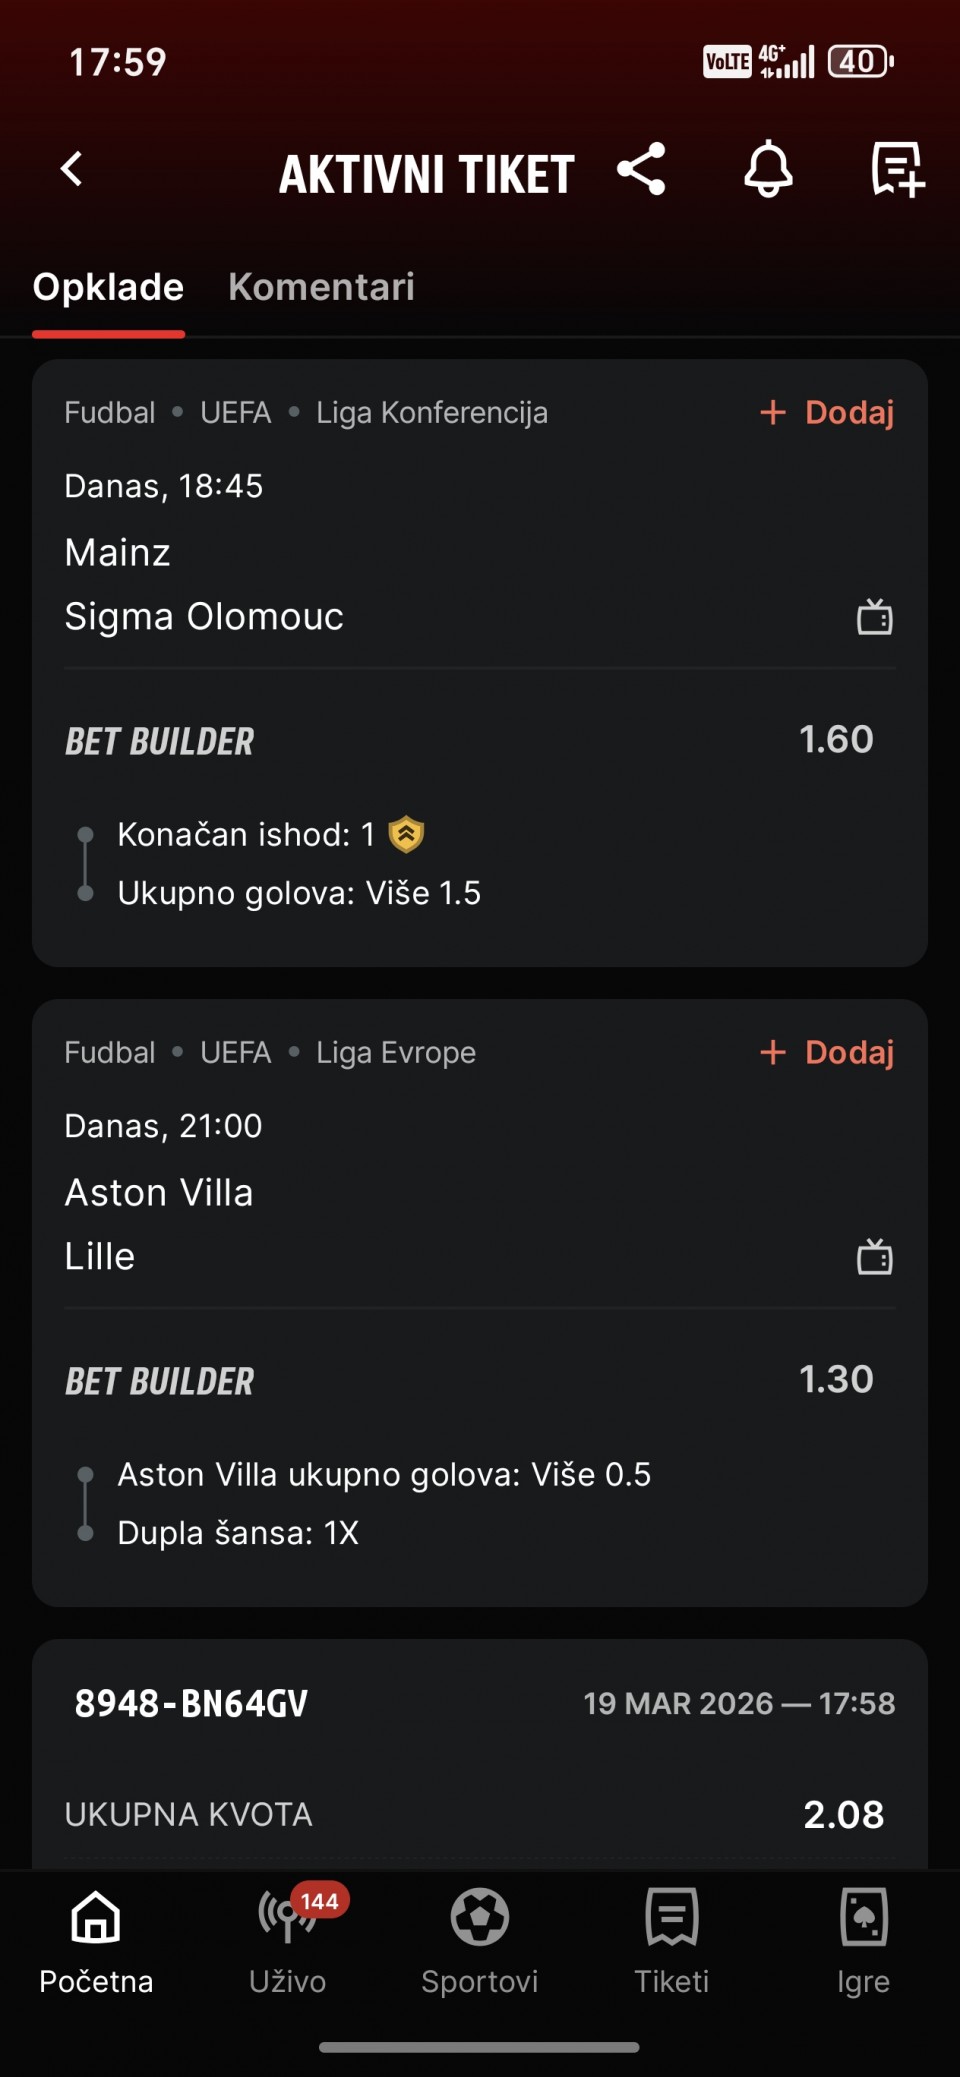Tap the shield badge next to Konačan ishod
The image size is (960, 2077).
click(406, 834)
